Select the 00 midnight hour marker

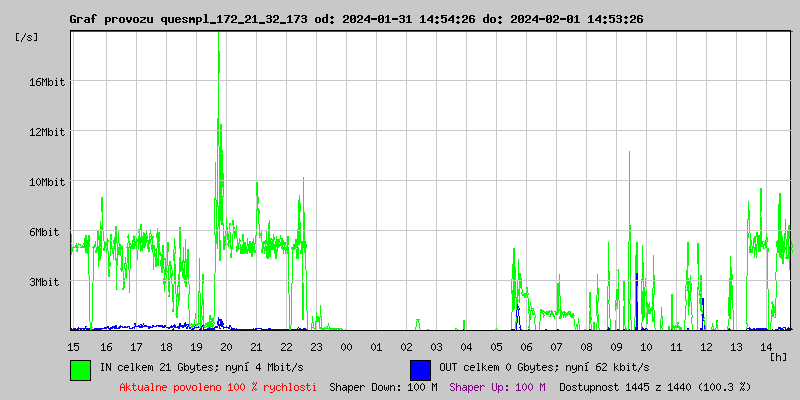point(346,347)
